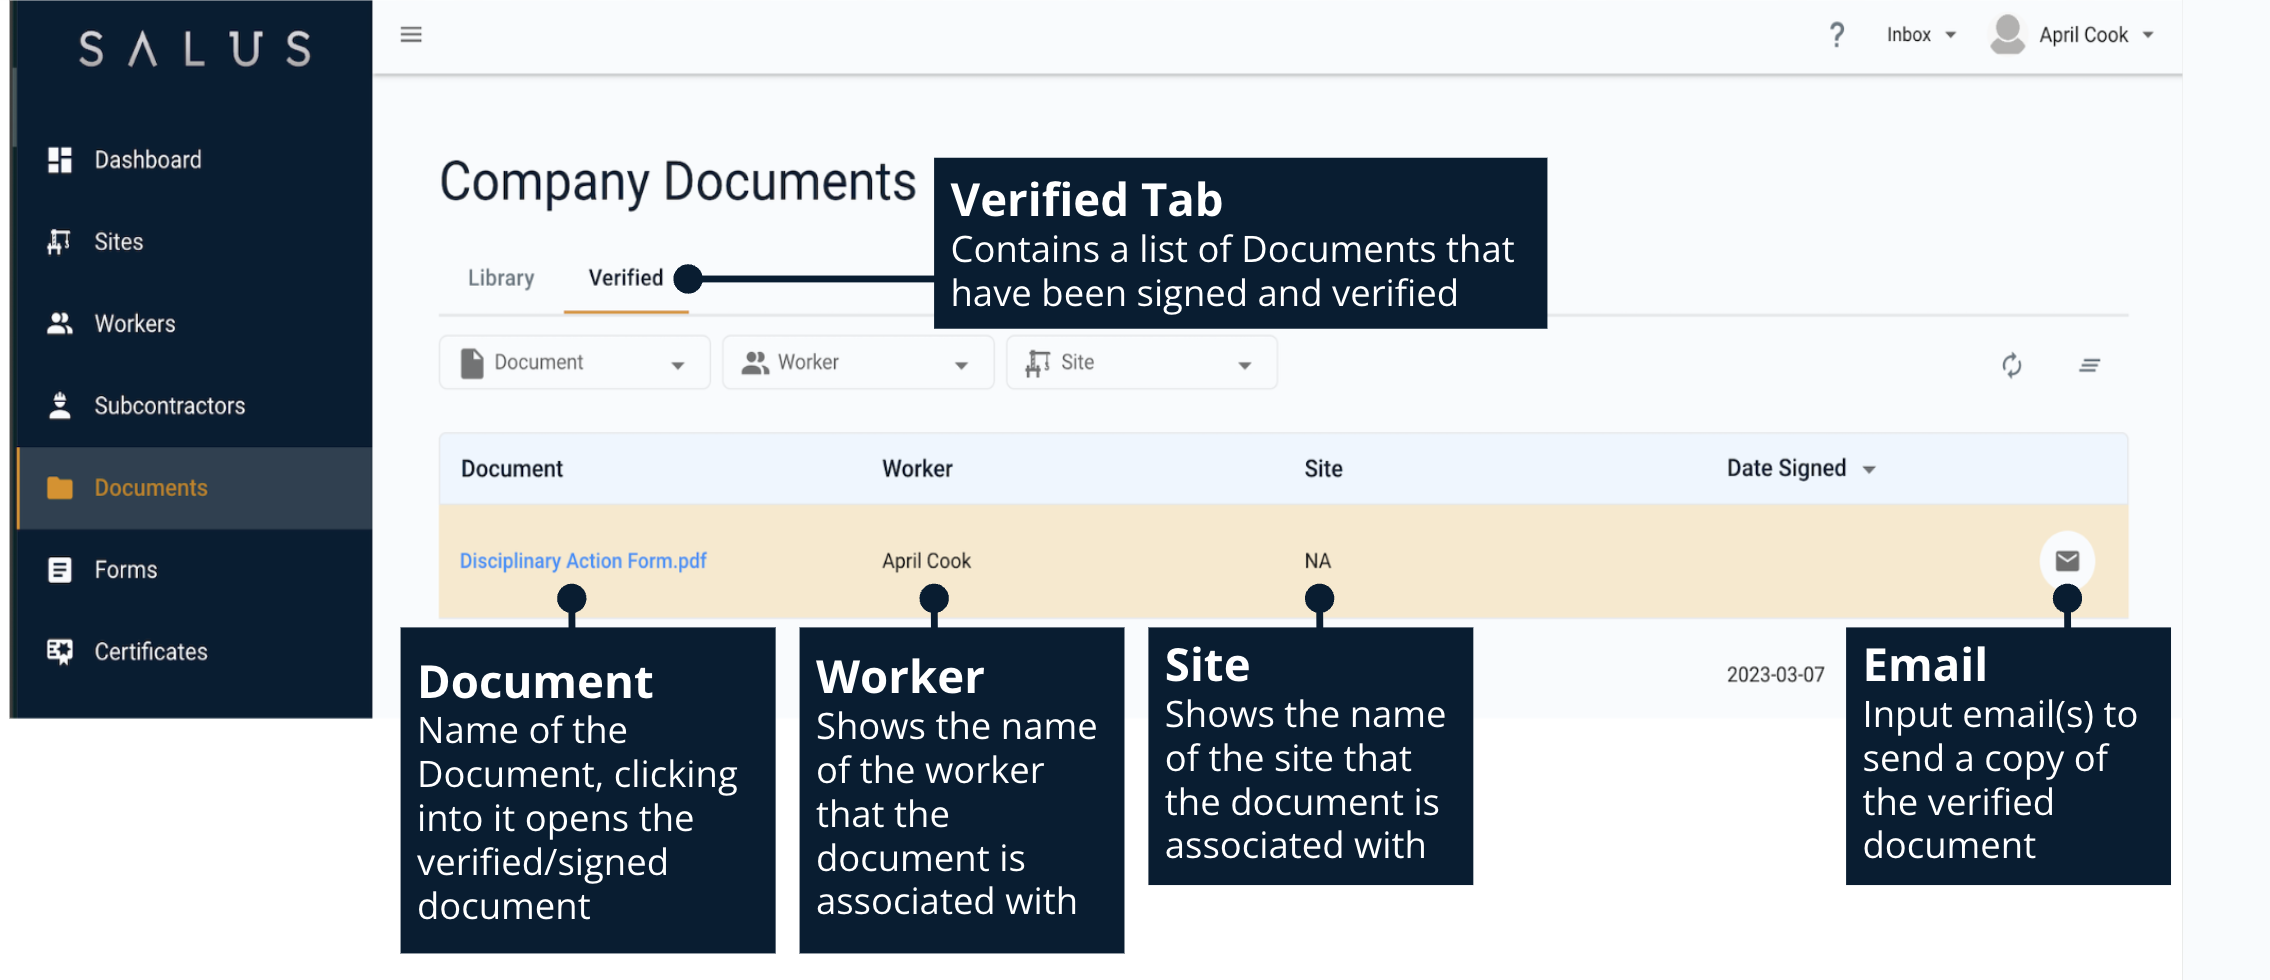Switch to the Library tab
This screenshot has width=2270, height=980.
(x=500, y=278)
